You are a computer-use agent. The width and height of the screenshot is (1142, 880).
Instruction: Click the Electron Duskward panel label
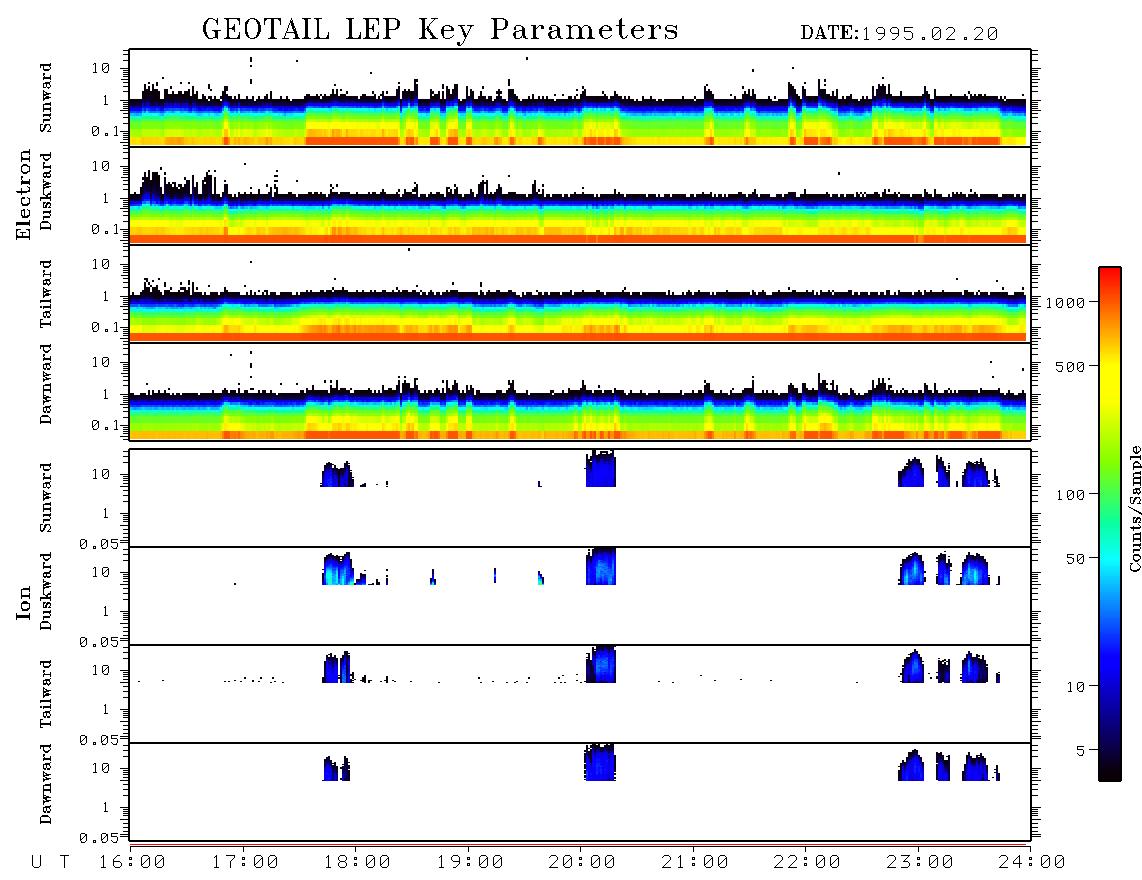(46, 191)
